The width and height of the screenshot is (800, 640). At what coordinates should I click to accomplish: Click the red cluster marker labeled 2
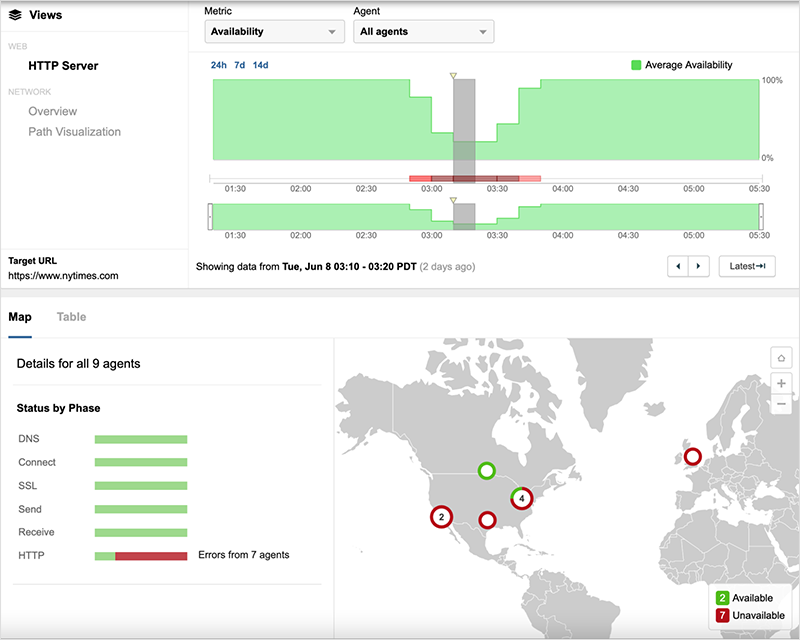click(x=441, y=516)
